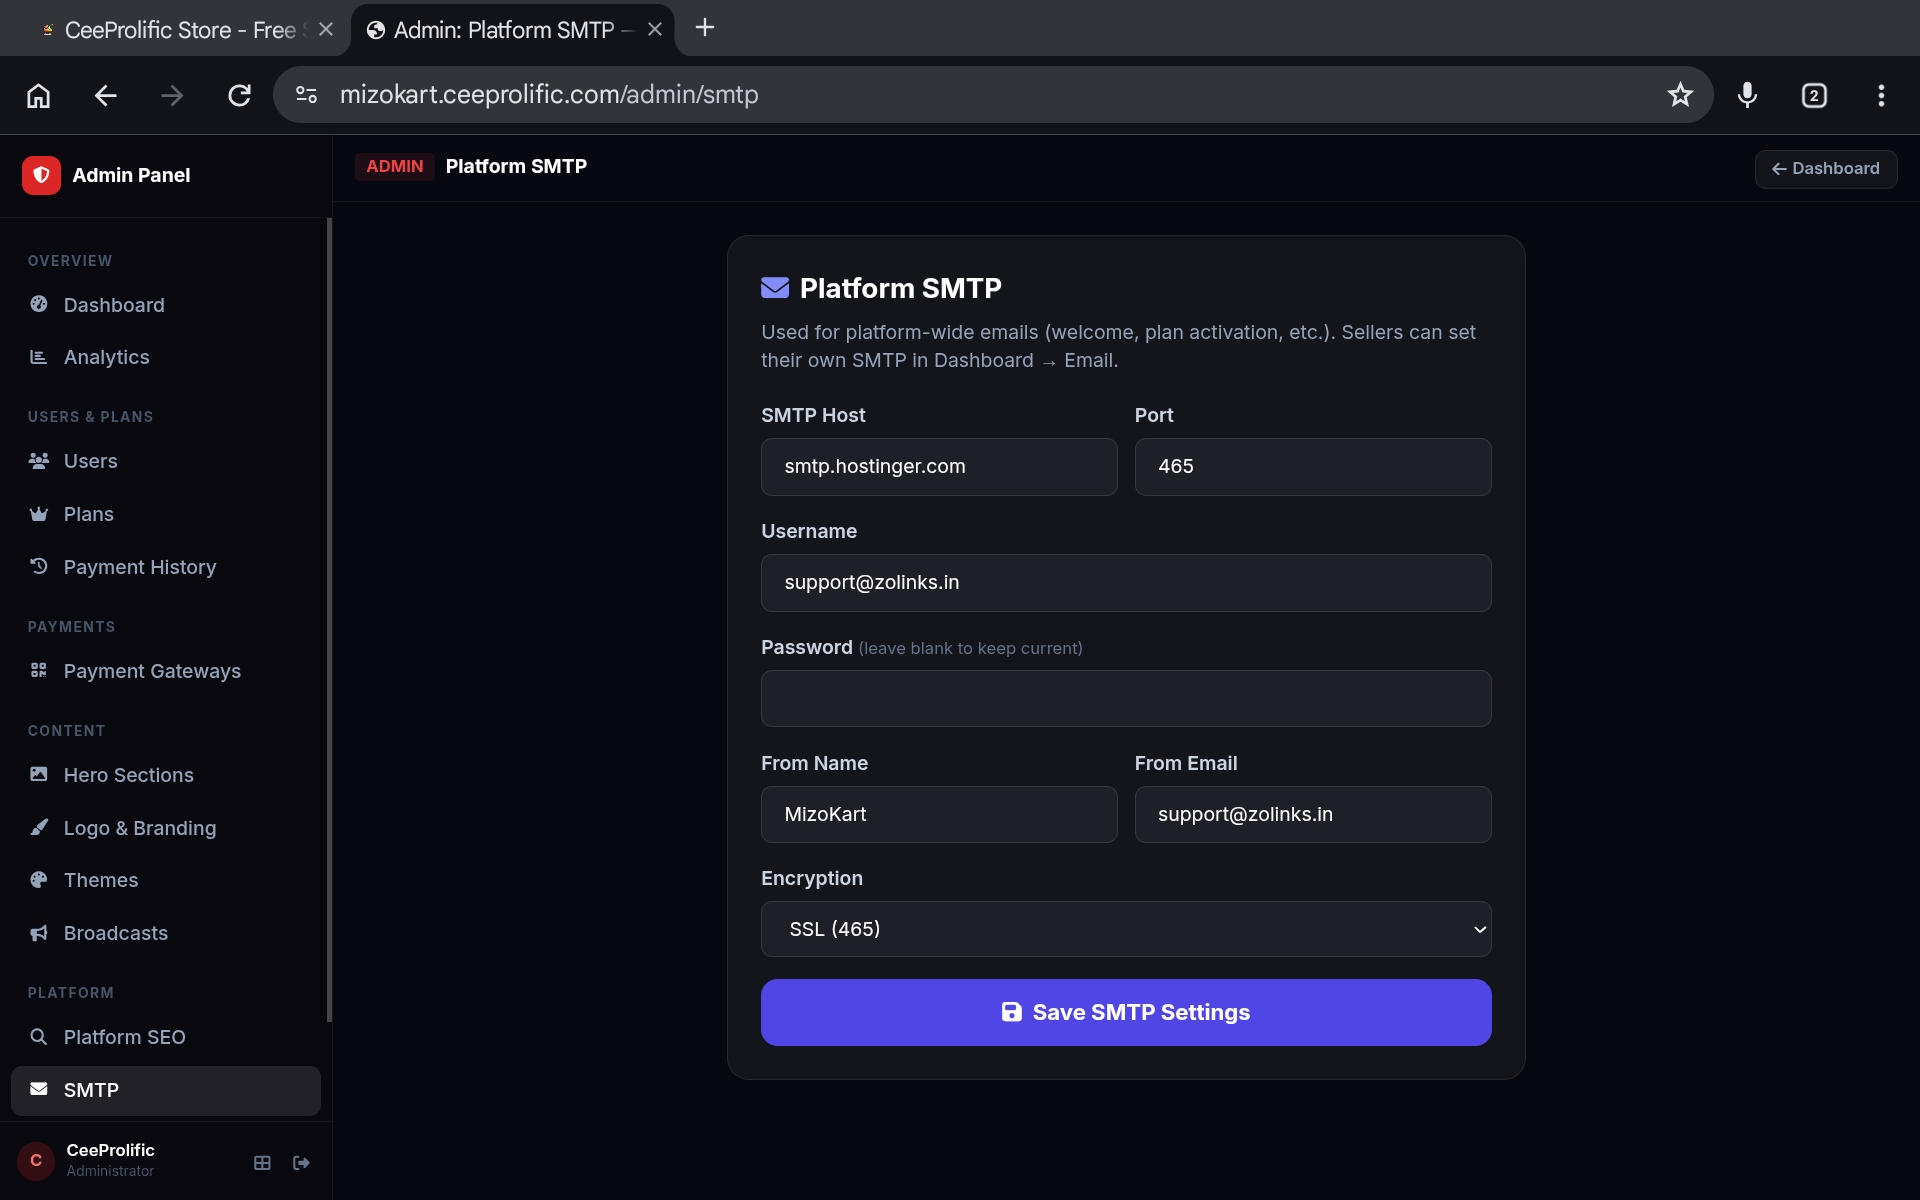This screenshot has height=1200, width=1920.
Task: Open a new browser tab
Action: pyautogui.click(x=705, y=28)
